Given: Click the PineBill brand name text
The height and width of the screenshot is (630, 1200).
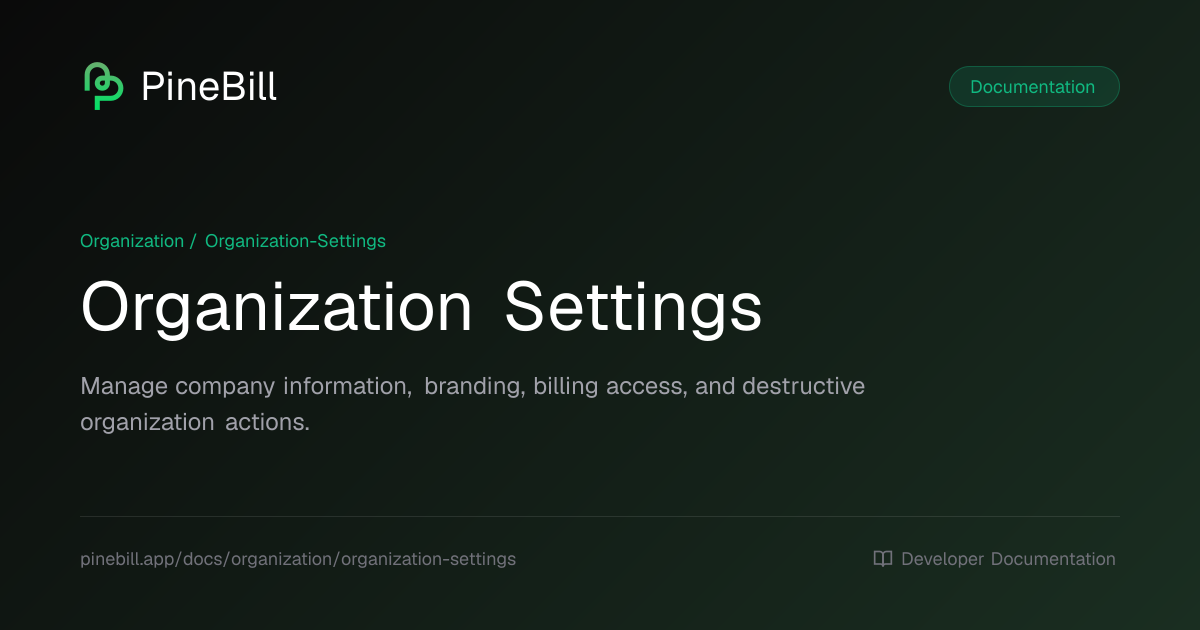Looking at the screenshot, I should point(209,87).
